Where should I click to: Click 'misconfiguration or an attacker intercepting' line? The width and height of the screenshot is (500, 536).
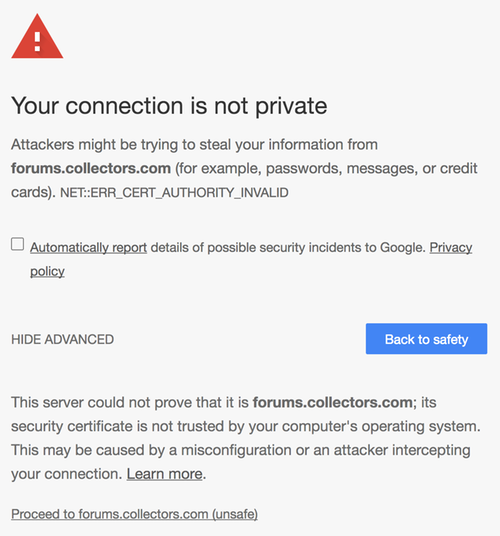(326, 450)
